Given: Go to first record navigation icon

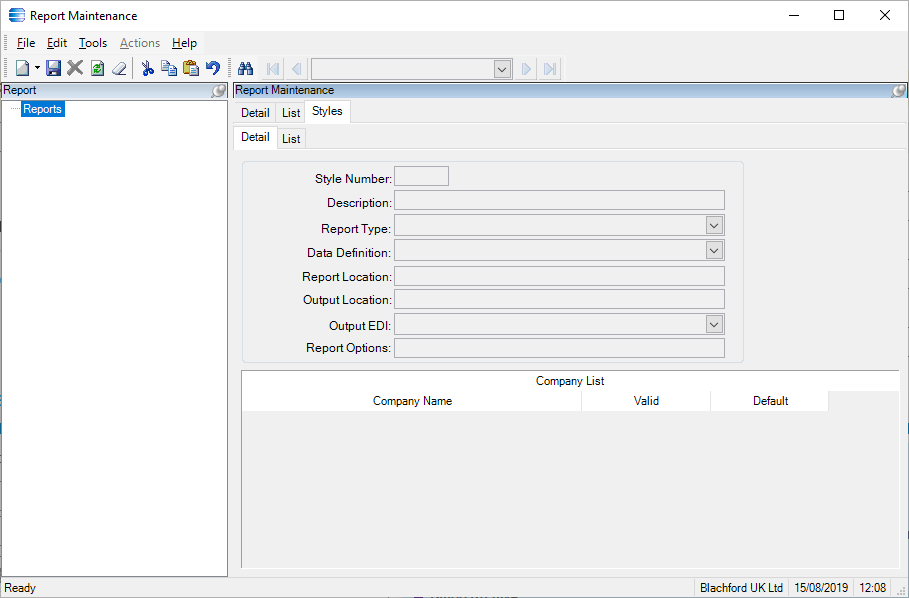Looking at the screenshot, I should pos(272,70).
